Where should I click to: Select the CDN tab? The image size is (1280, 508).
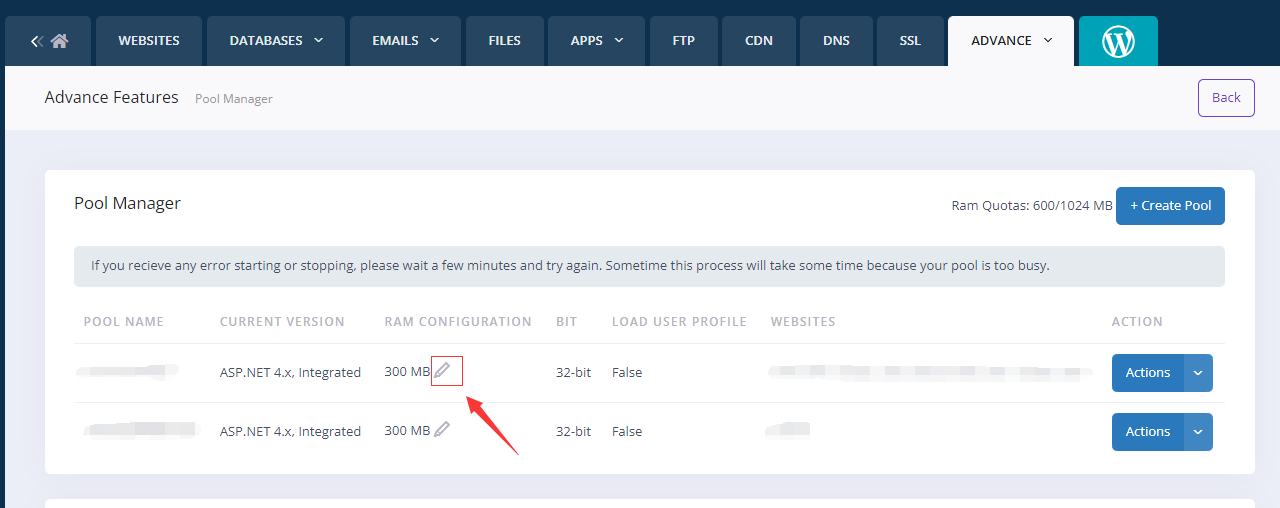(x=759, y=41)
